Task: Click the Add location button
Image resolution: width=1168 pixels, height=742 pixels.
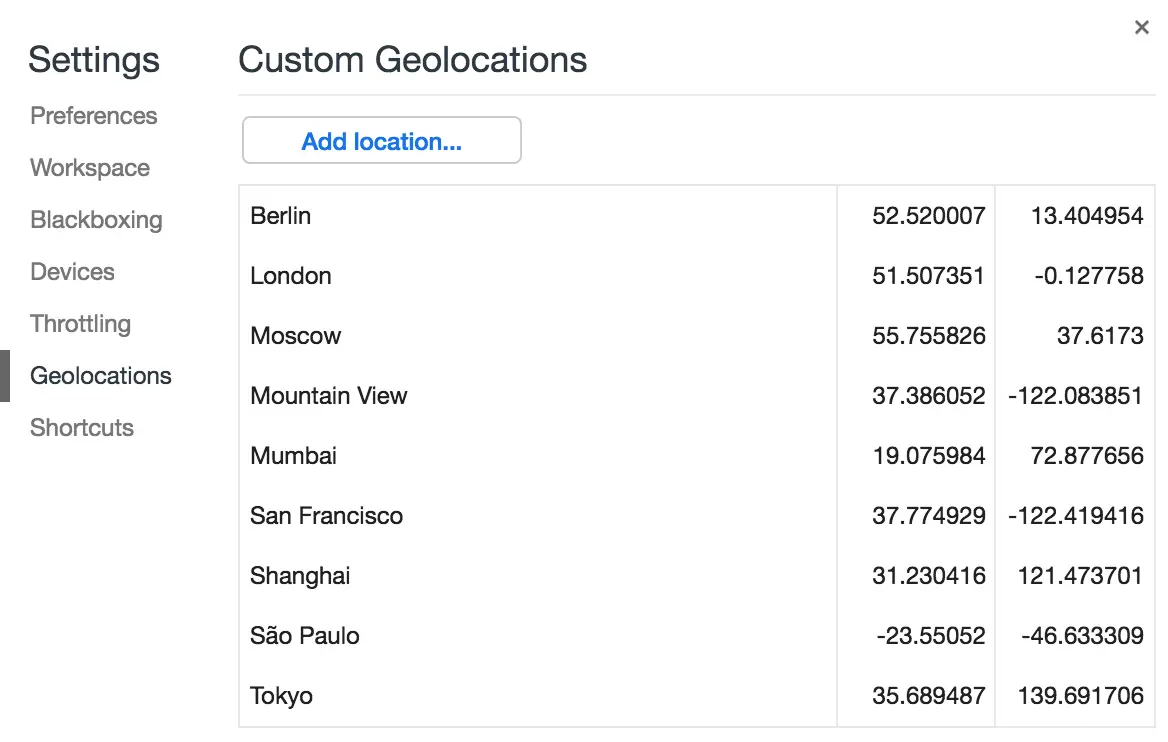Action: pyautogui.click(x=381, y=140)
